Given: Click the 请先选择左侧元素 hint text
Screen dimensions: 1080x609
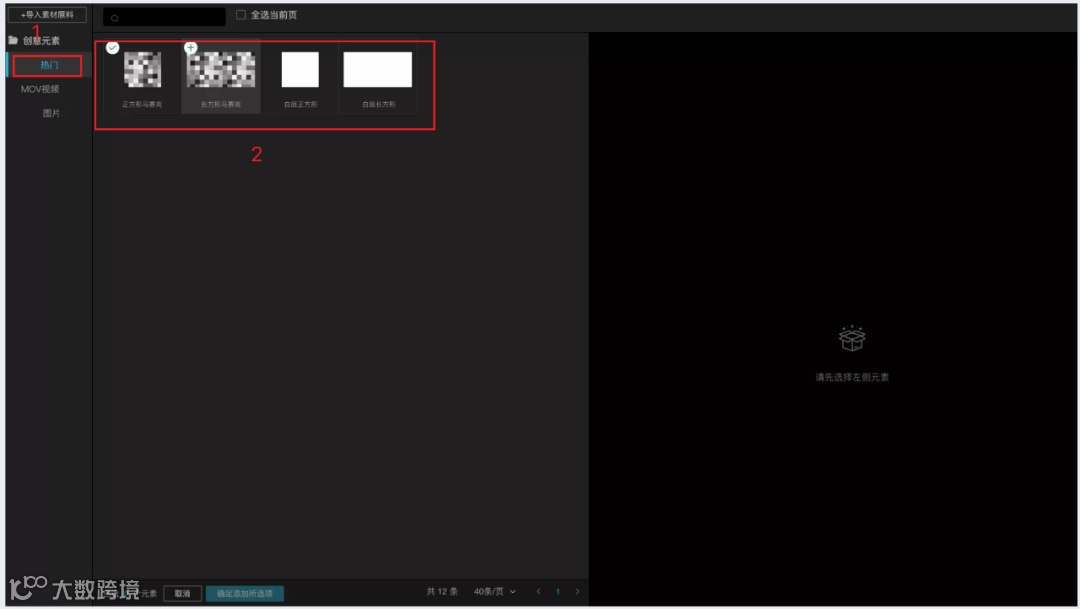Looking at the screenshot, I should [852, 377].
